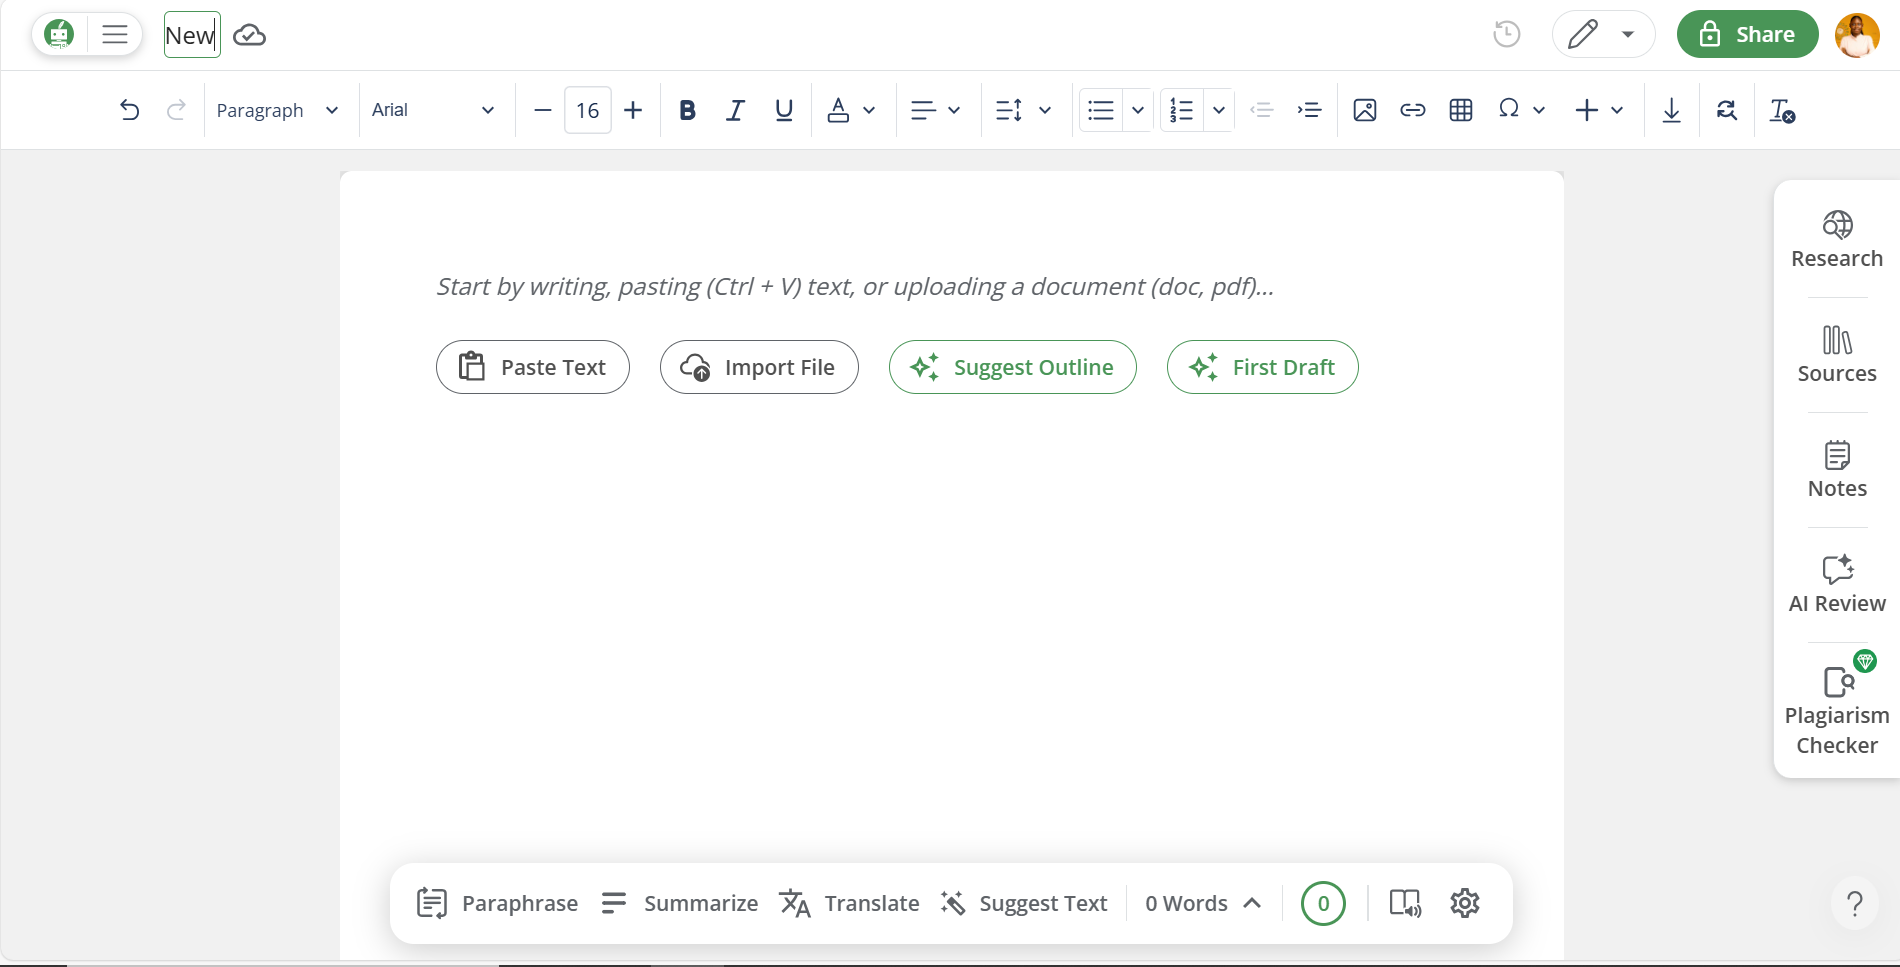Insert an image
This screenshot has height=967, width=1900.
tap(1365, 110)
